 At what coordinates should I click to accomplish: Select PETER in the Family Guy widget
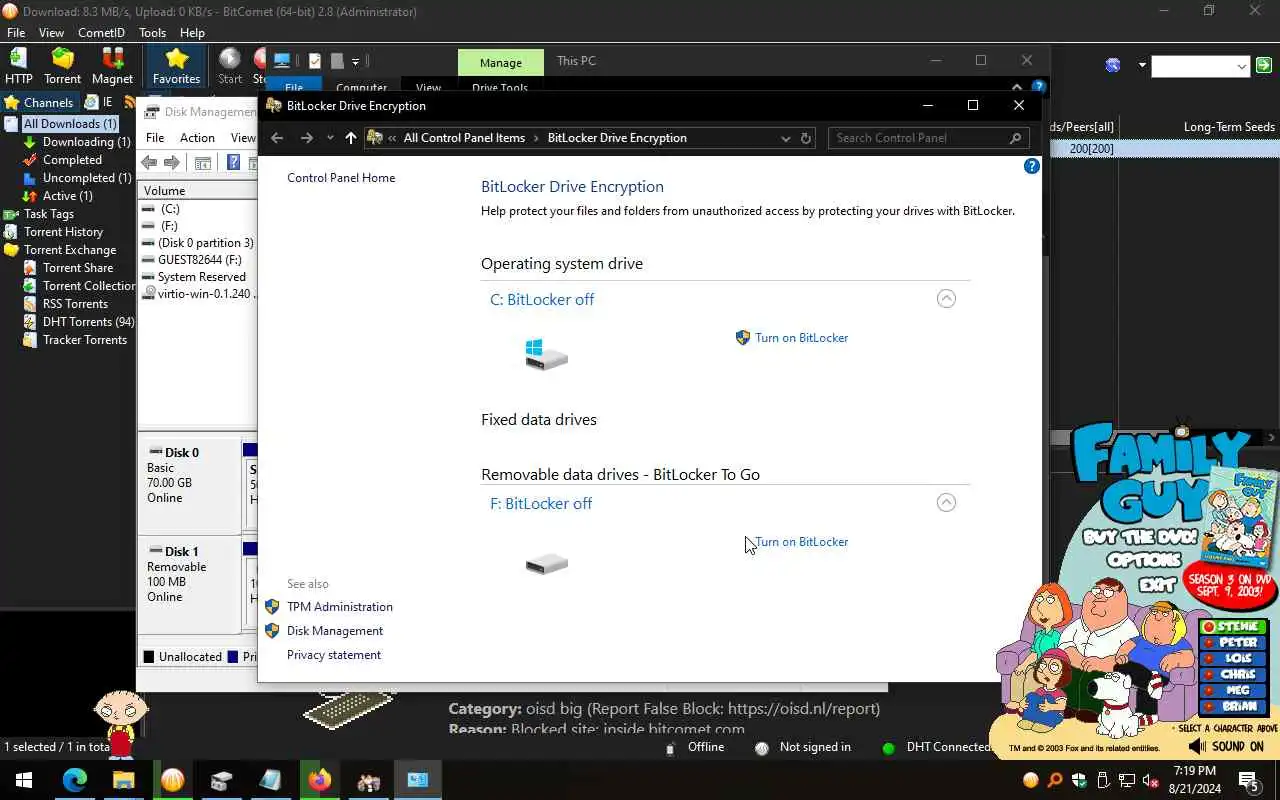(x=1232, y=643)
